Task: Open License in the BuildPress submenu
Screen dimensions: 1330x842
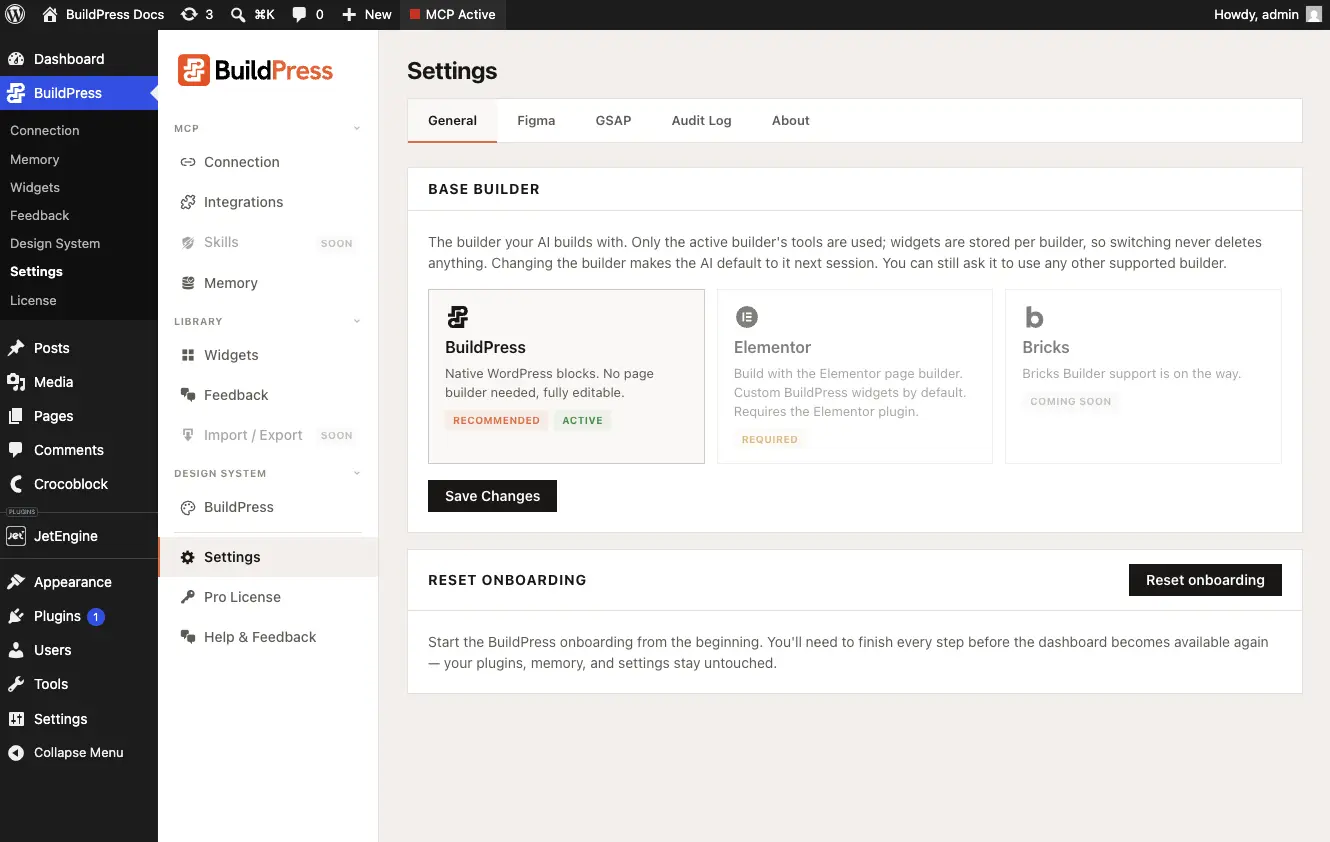Action: pyautogui.click(x=33, y=300)
